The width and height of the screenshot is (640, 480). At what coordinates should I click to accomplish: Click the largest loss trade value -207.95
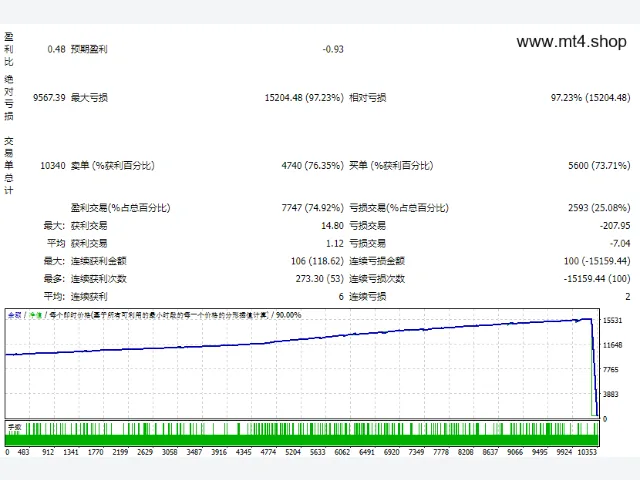[615, 226]
